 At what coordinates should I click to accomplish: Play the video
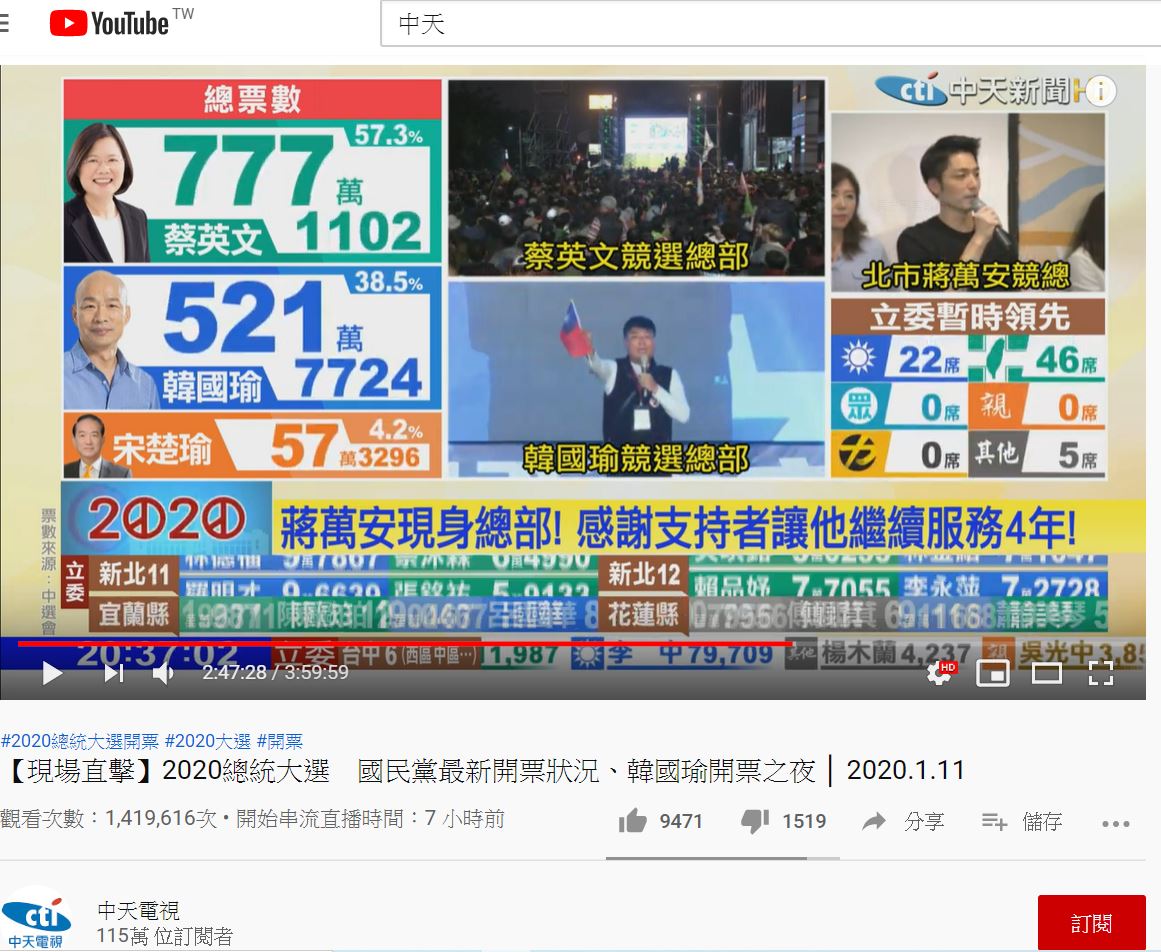pyautogui.click(x=52, y=673)
